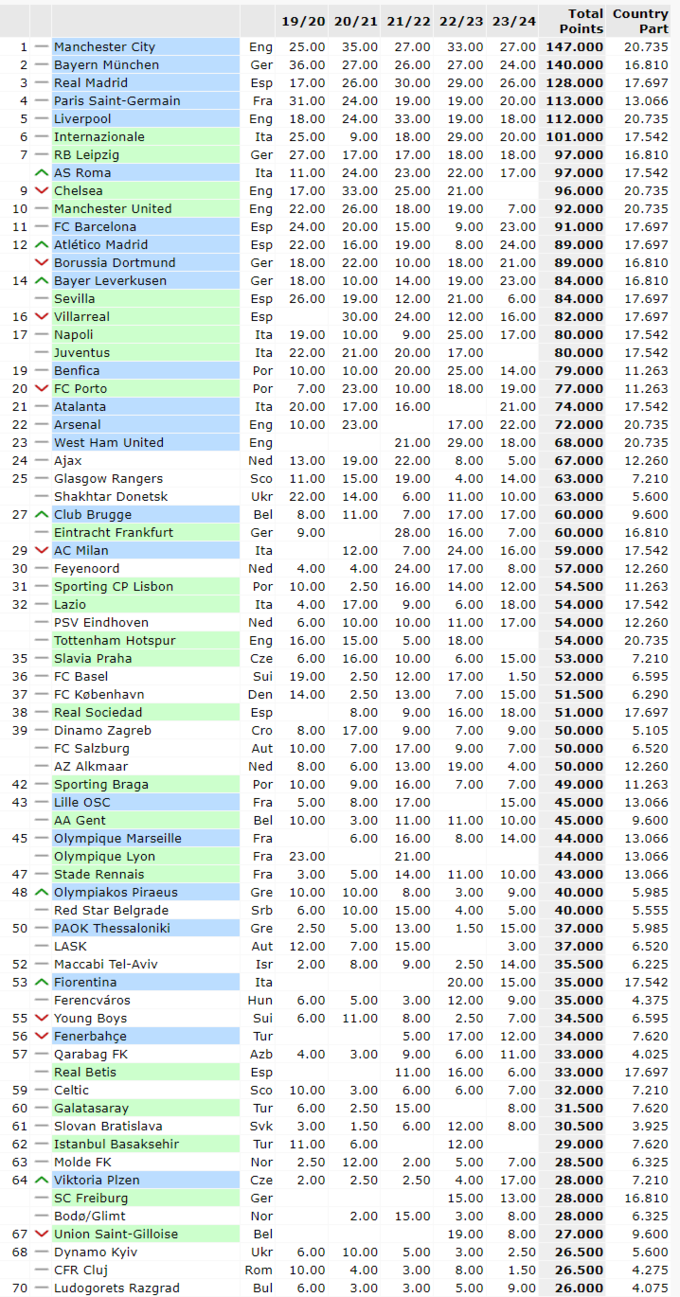
Task: Click the down arrow next to Borussia Dortmund
Action: (x=41, y=263)
